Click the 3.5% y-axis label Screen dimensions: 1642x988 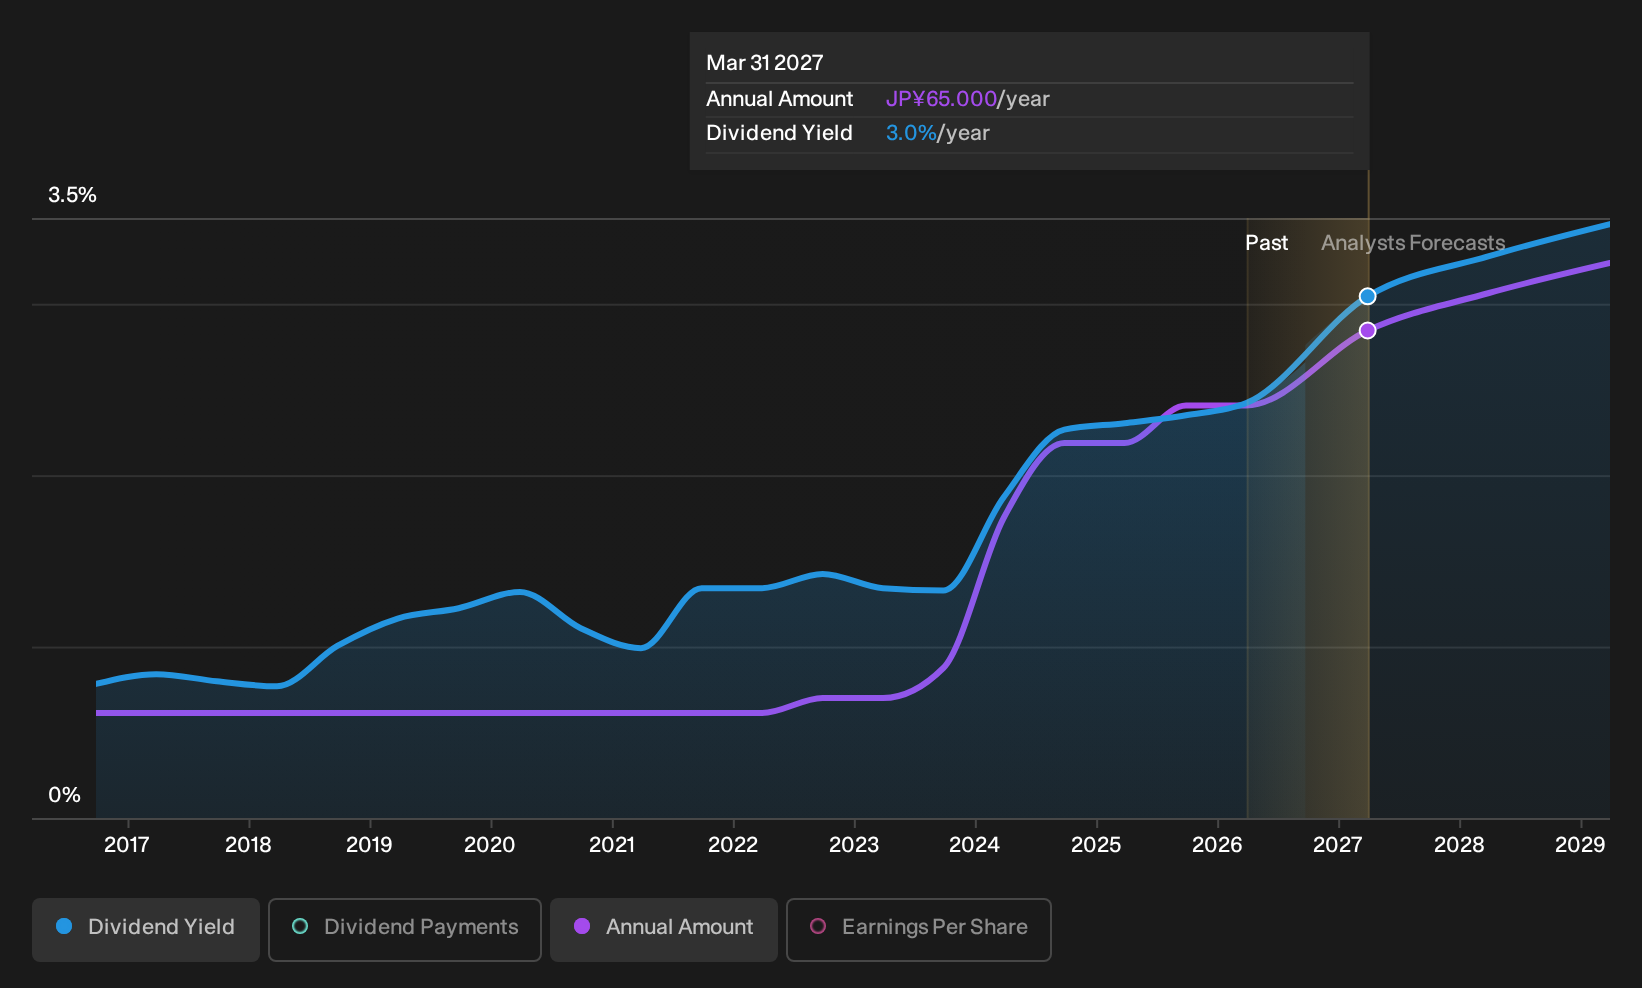click(72, 195)
